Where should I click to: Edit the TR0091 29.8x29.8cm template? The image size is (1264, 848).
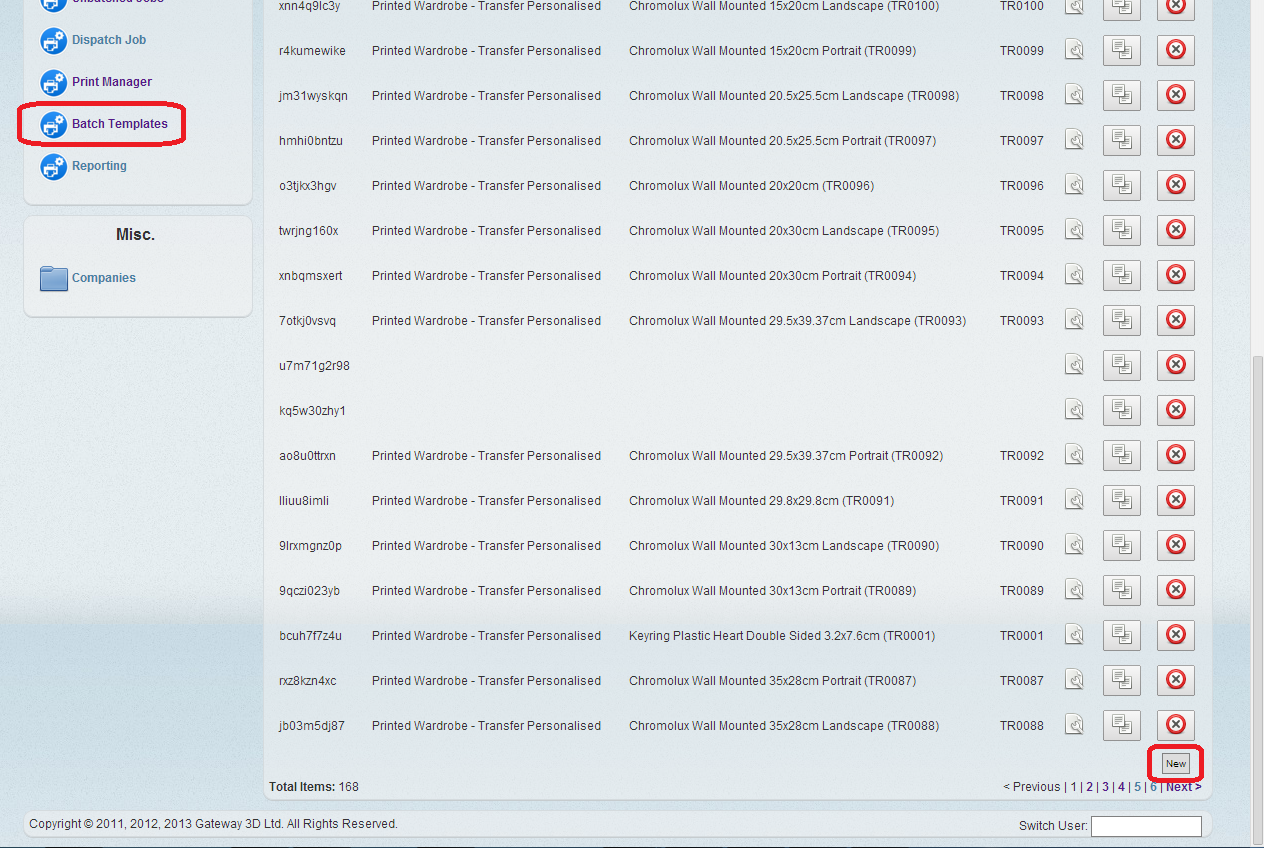[x=1074, y=500]
